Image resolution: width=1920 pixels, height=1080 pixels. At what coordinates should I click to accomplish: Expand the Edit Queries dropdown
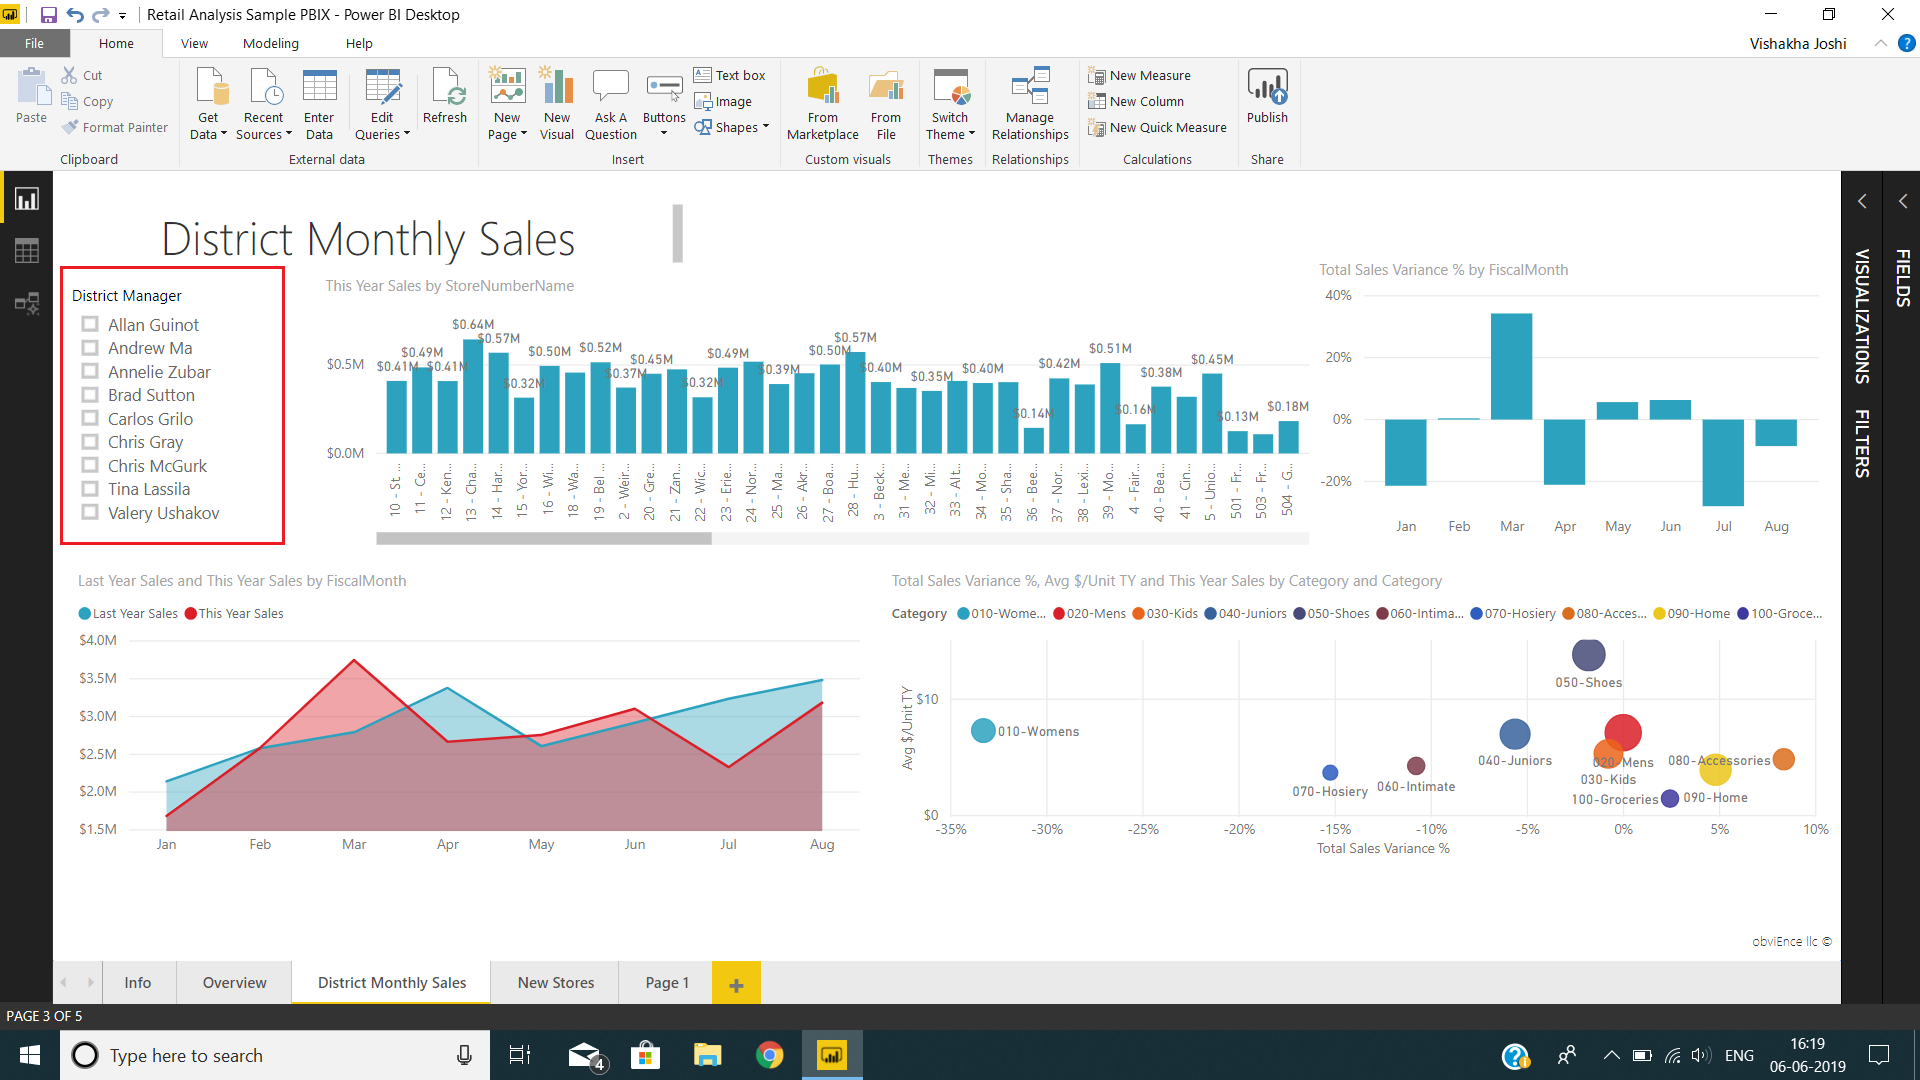pos(406,137)
